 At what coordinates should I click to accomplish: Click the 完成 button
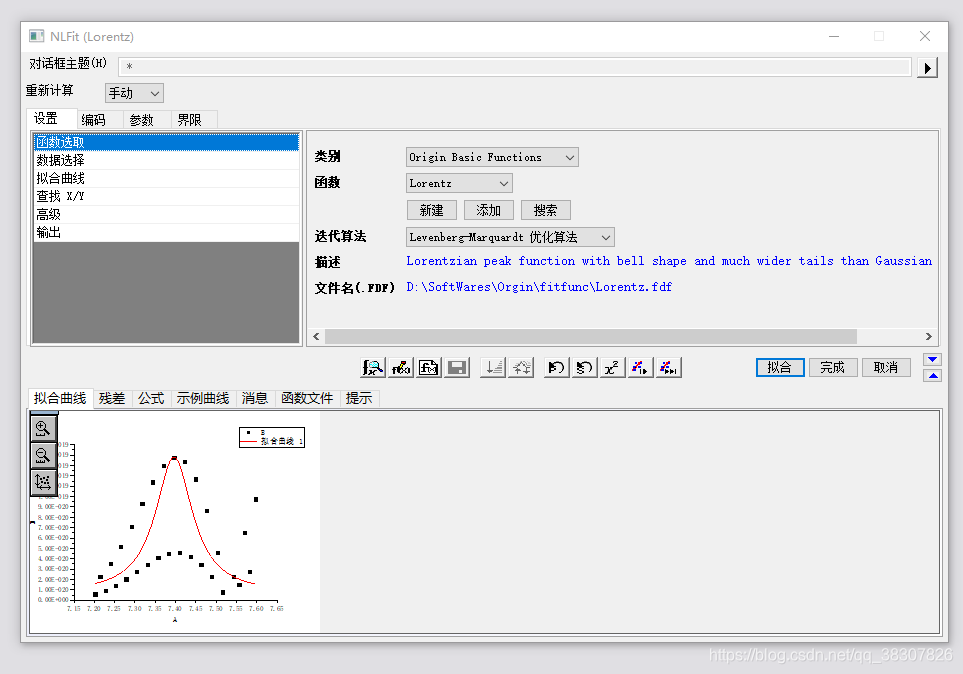pos(833,367)
